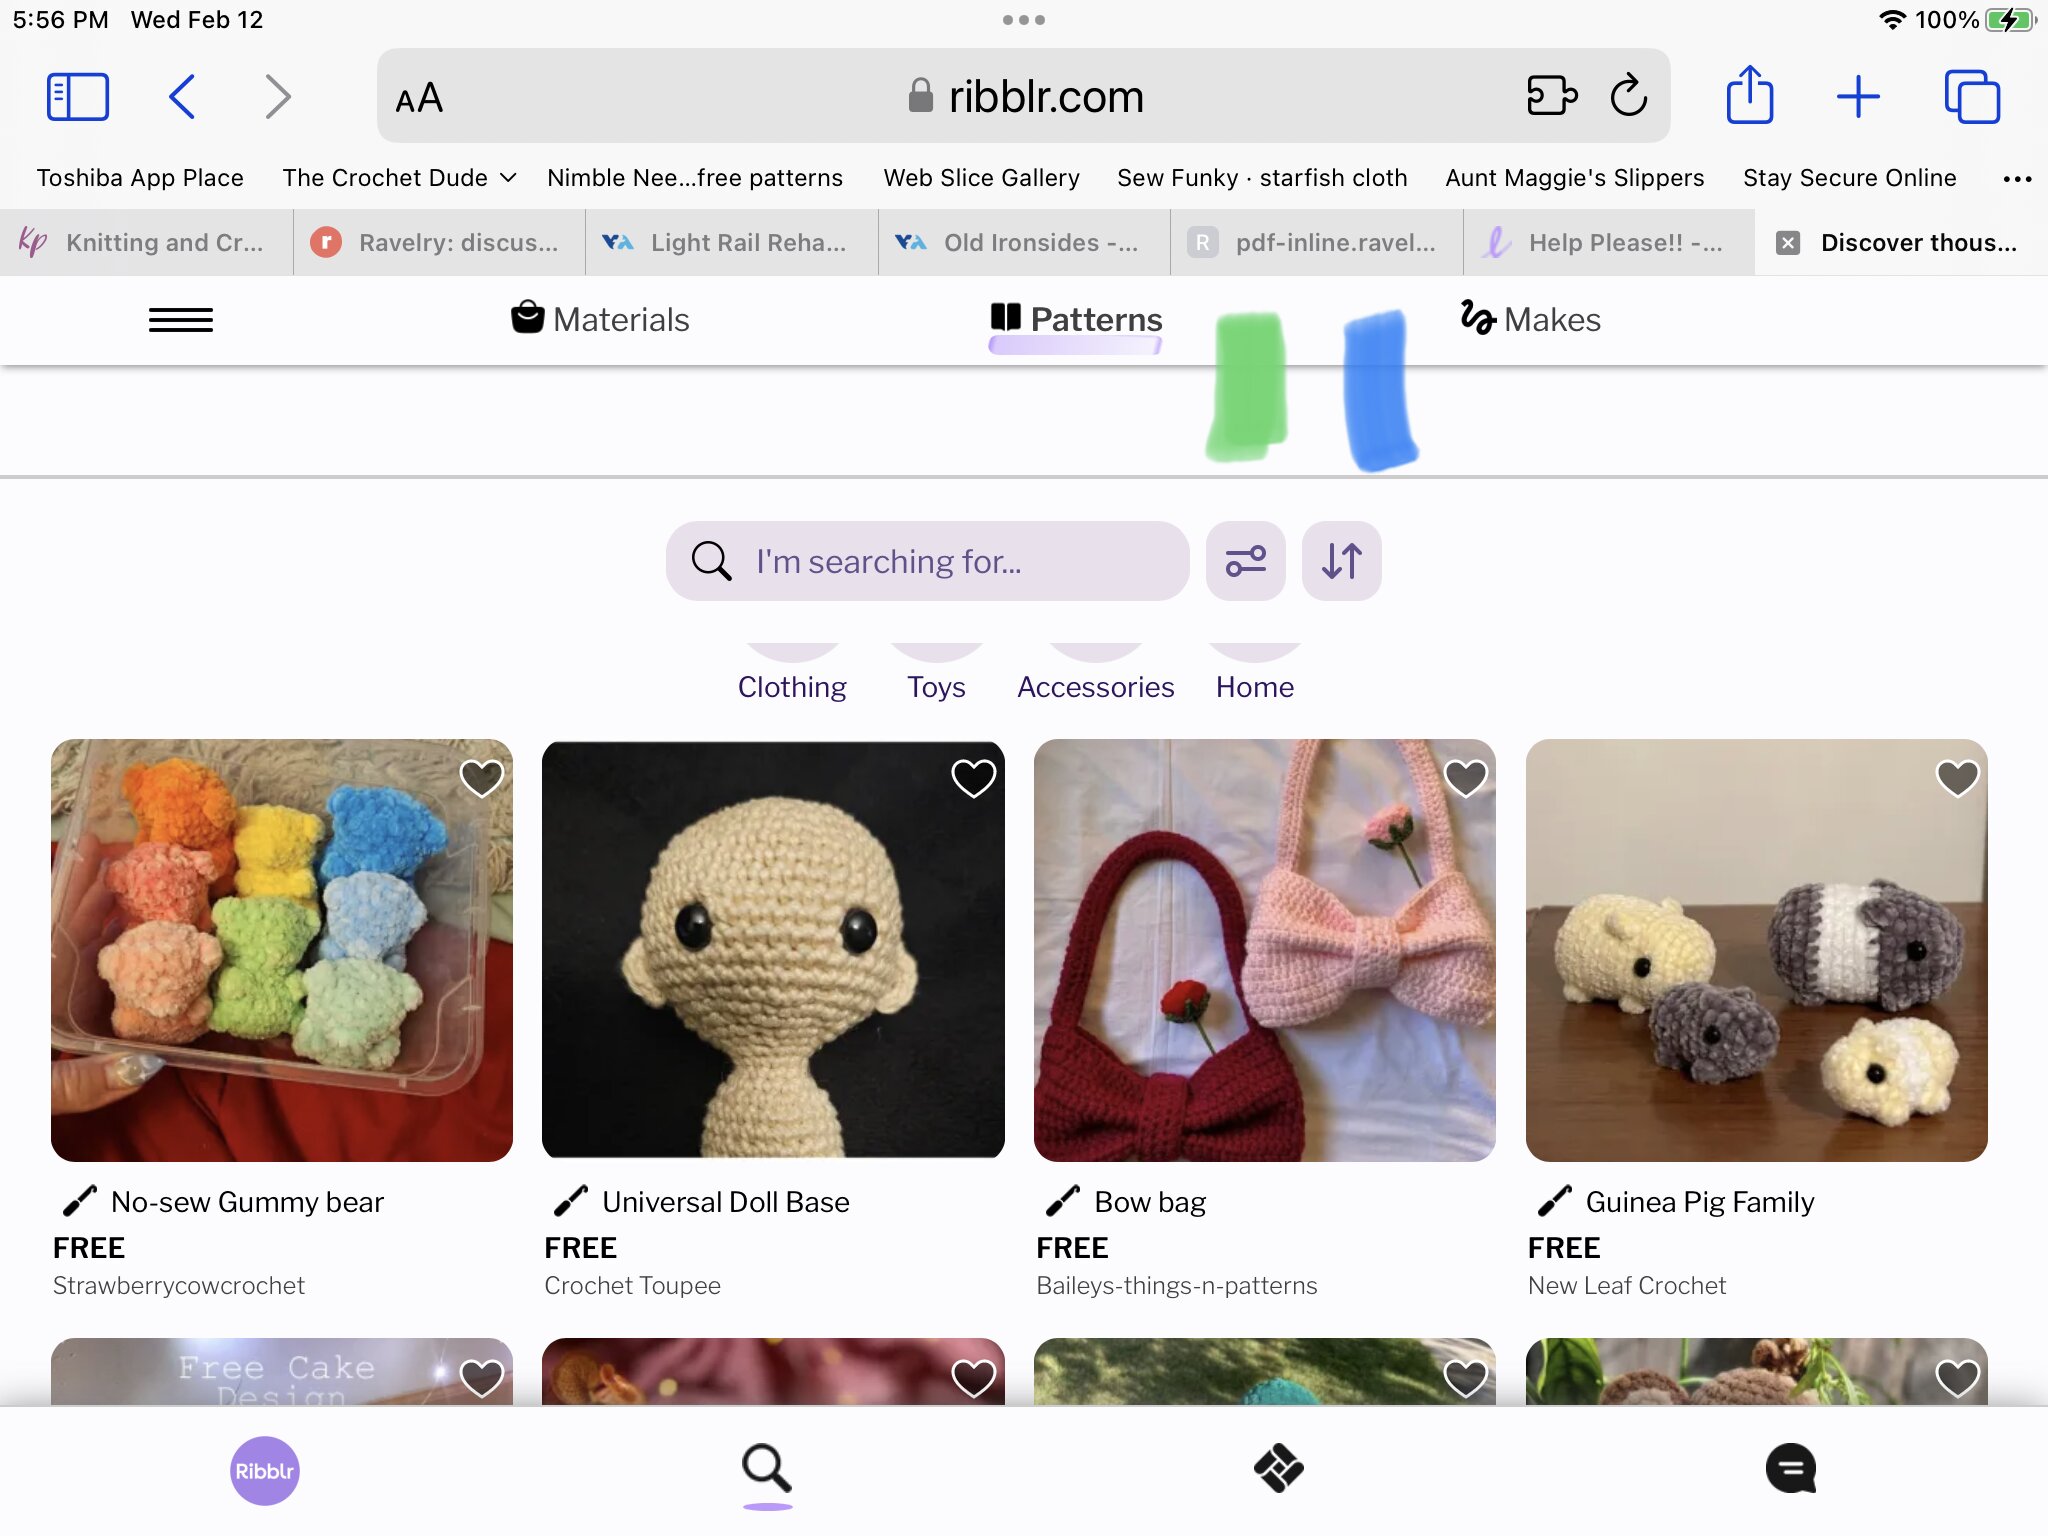This screenshot has width=2048, height=1536.
Task: Switch to Knitting and Cr... browser tab
Action: tap(146, 243)
